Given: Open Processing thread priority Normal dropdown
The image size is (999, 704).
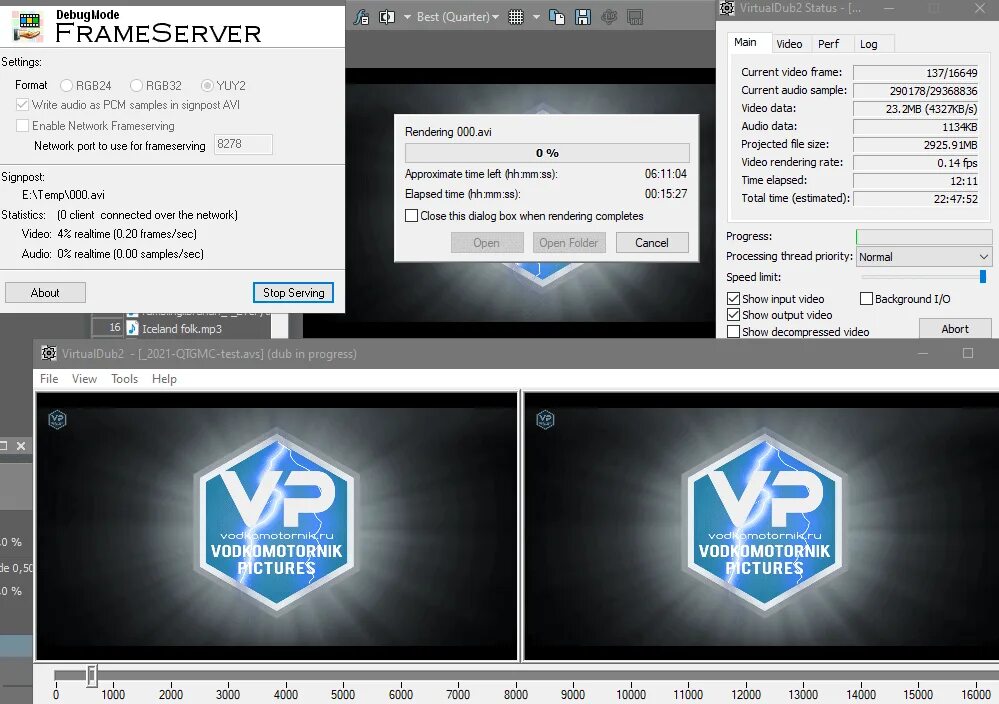Looking at the screenshot, I should point(924,257).
